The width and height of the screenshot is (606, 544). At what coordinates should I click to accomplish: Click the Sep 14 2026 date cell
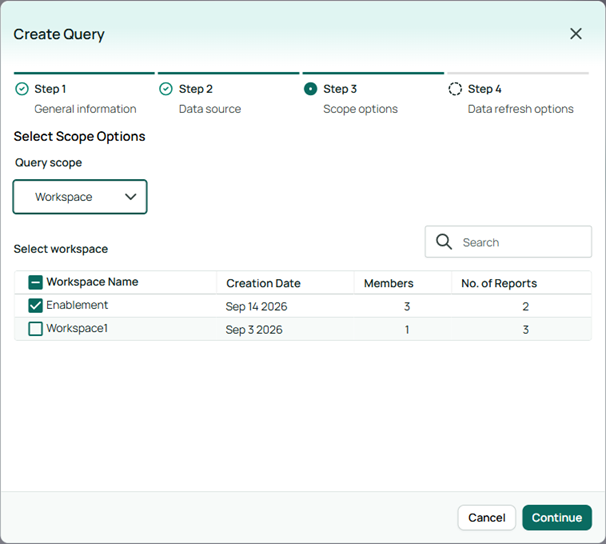tap(256, 306)
